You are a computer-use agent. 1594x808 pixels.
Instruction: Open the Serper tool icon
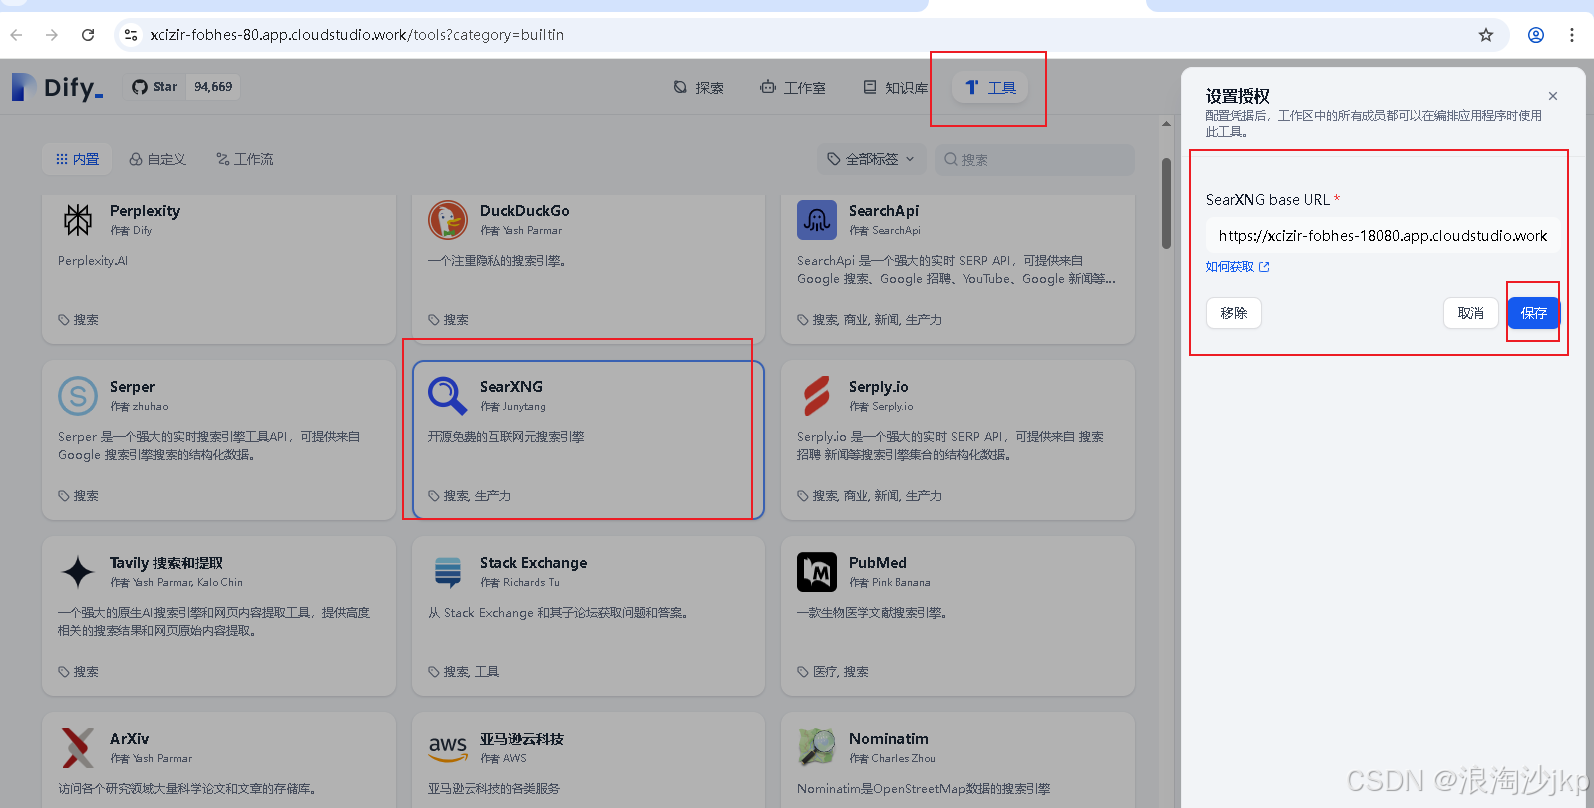click(78, 396)
